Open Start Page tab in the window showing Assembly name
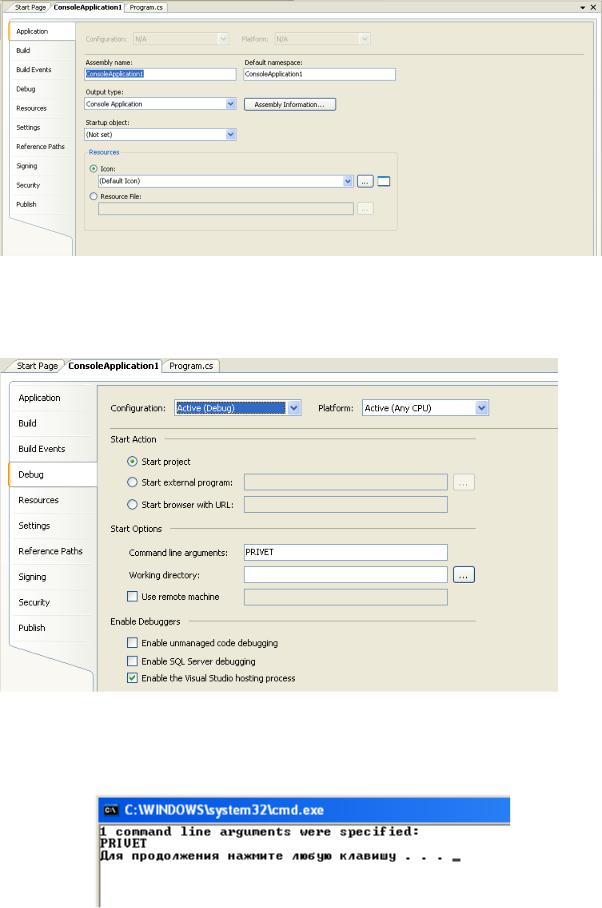Image resolution: width=602 pixels, height=908 pixels. (x=30, y=8)
